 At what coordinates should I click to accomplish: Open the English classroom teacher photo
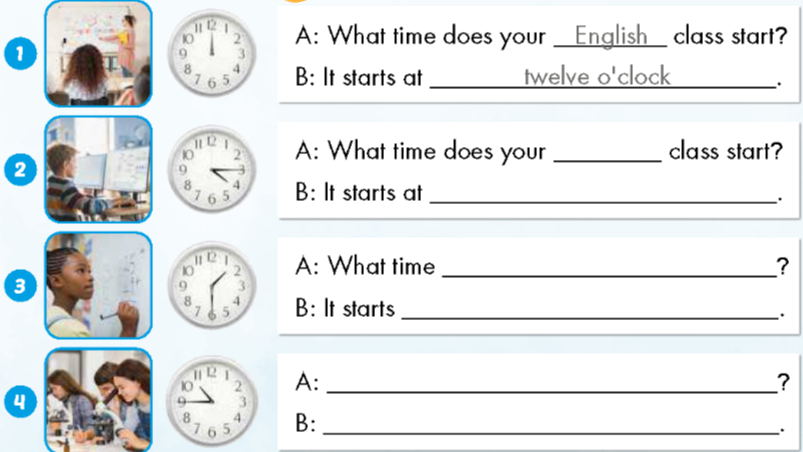(x=98, y=53)
